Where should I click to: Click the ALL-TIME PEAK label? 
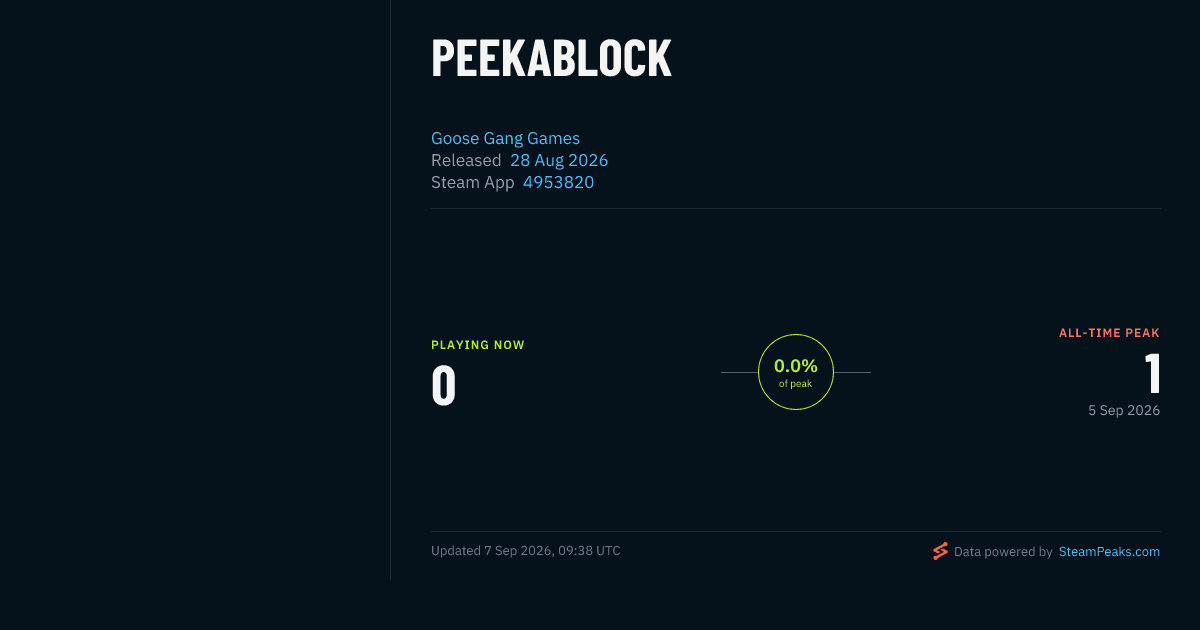click(1109, 333)
